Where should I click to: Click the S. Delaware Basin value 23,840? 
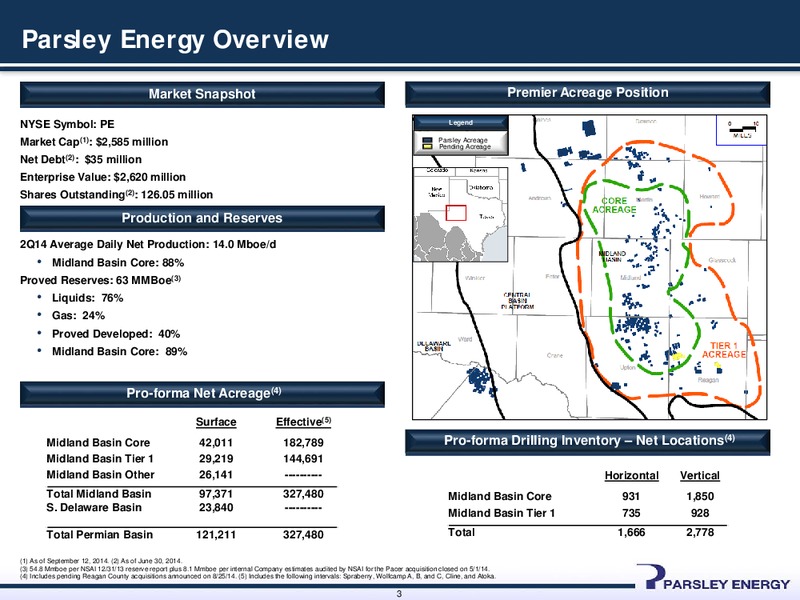tap(216, 508)
